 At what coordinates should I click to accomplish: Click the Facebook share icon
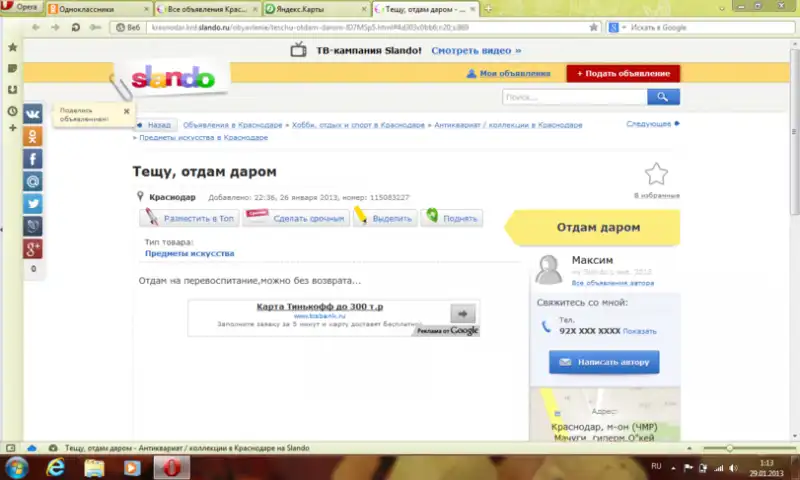(33, 159)
